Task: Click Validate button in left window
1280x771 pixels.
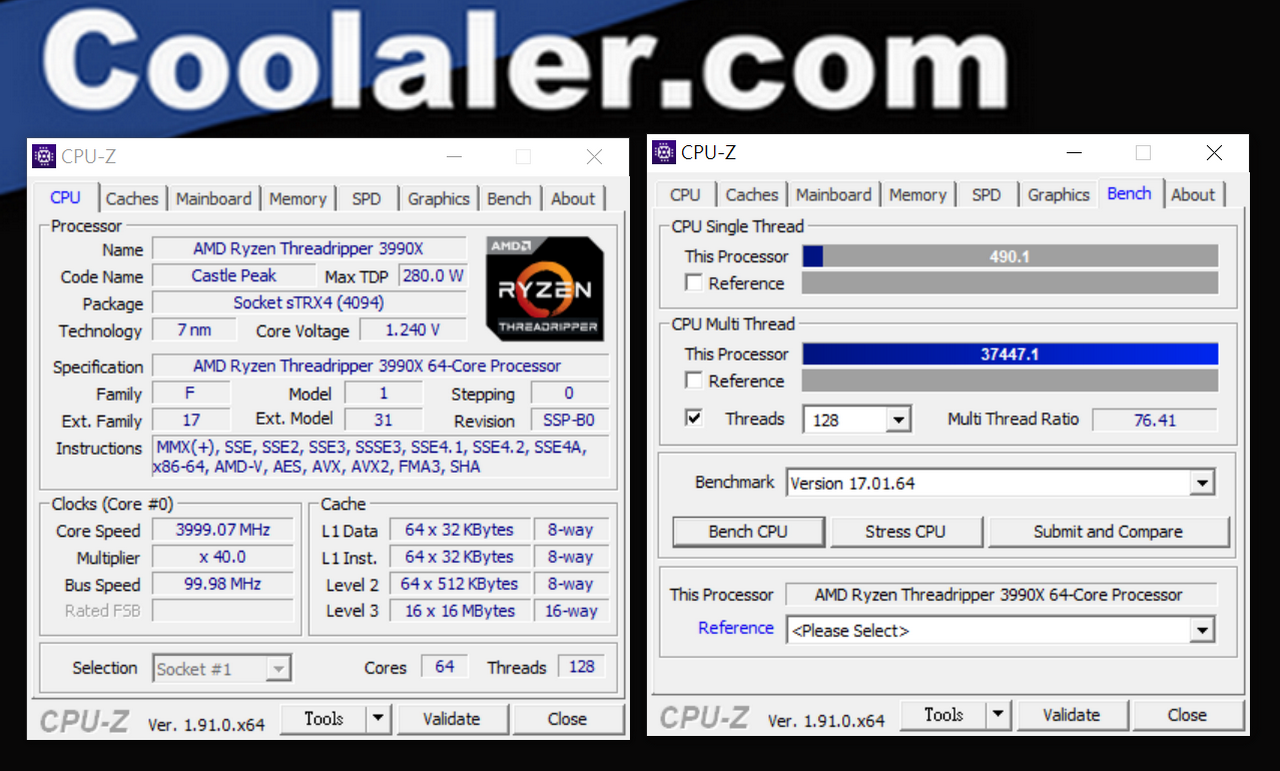Action: coord(452,719)
